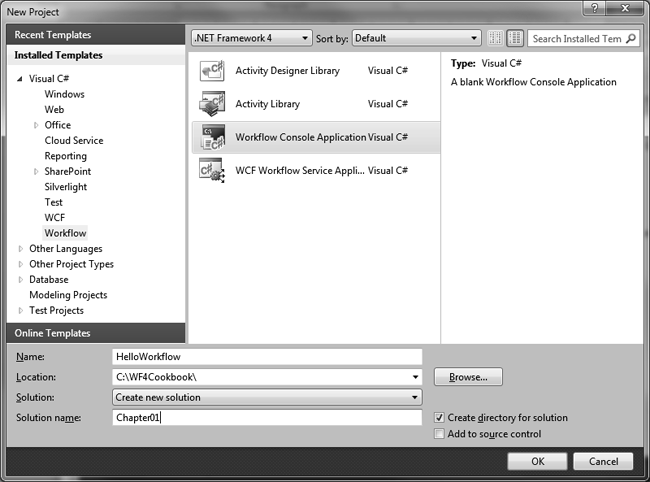The width and height of the screenshot is (650, 482).
Task: Open the .NET Framework 4 version dropdown
Action: [252, 38]
